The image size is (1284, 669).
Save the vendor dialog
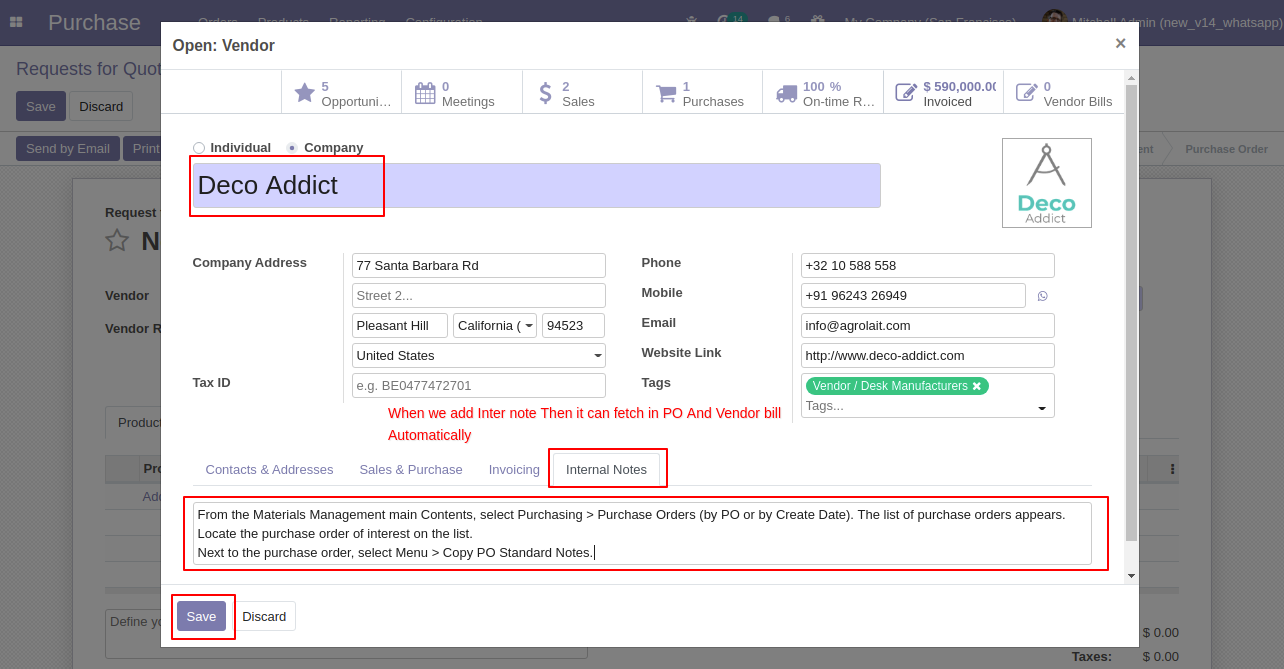(201, 616)
